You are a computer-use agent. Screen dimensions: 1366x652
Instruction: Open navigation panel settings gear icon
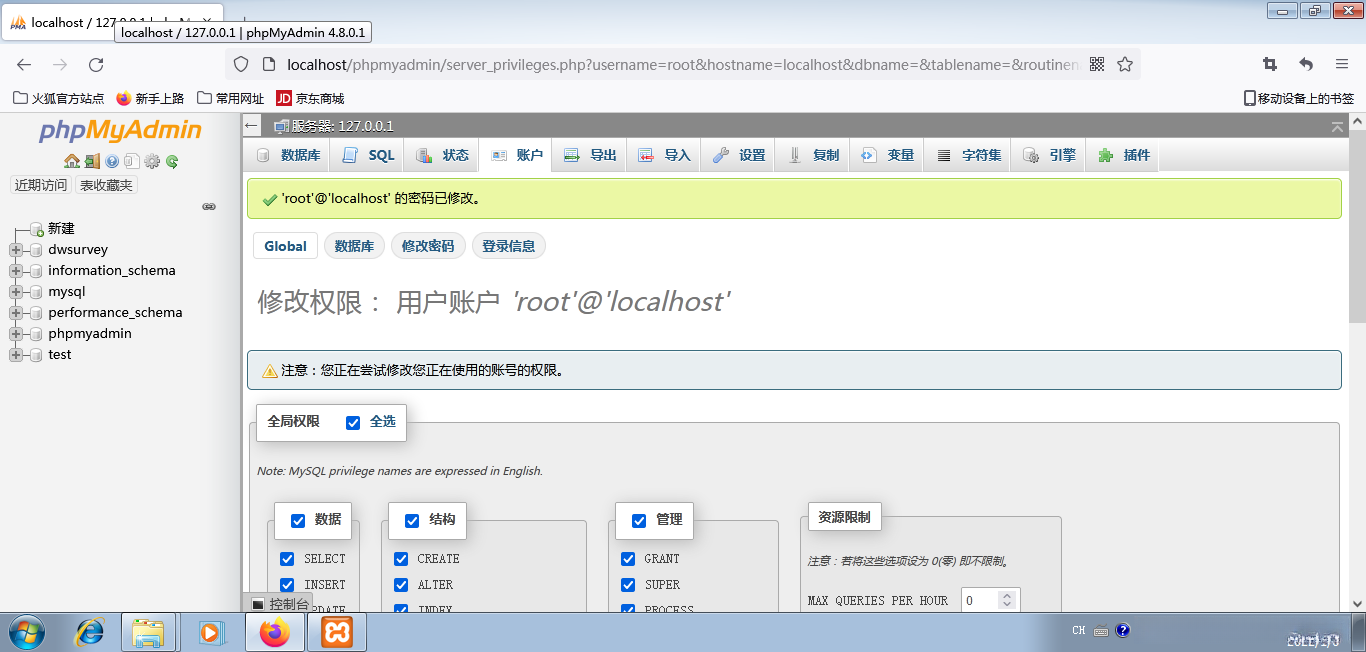152,161
